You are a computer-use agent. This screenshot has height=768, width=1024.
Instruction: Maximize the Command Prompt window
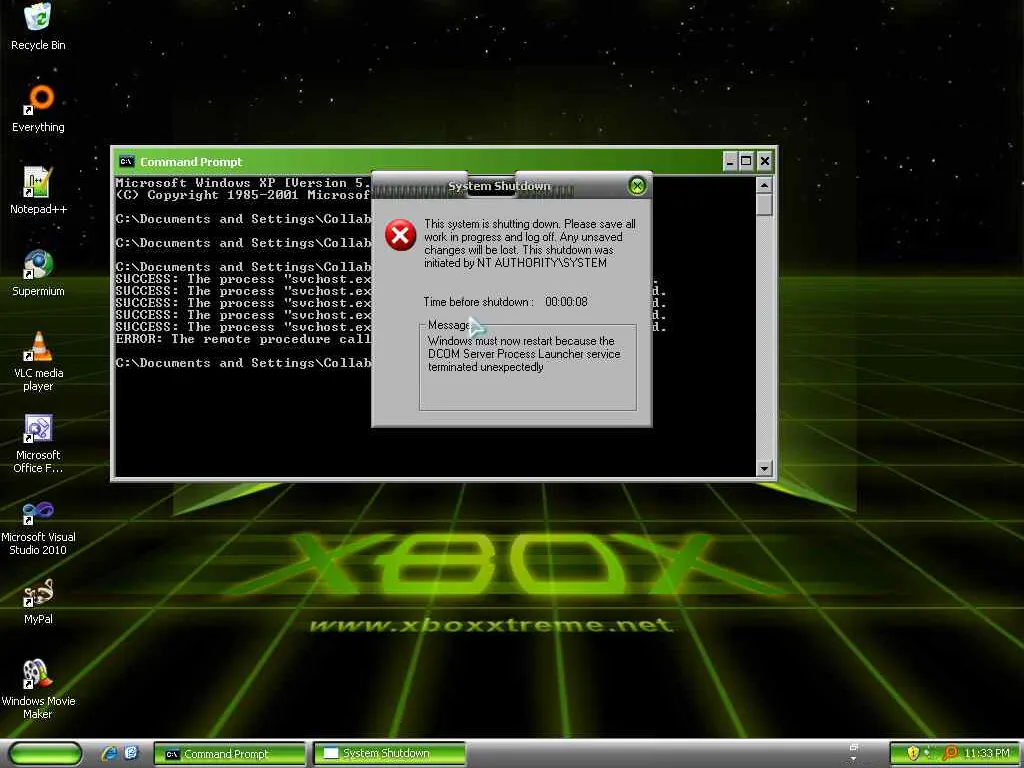(747, 161)
